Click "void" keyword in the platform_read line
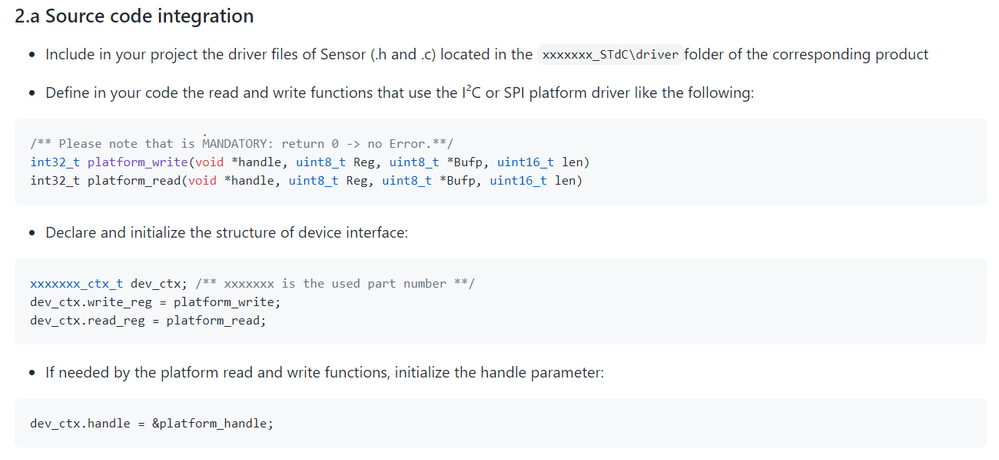Image resolution: width=999 pixels, height=460 pixels. [202, 180]
